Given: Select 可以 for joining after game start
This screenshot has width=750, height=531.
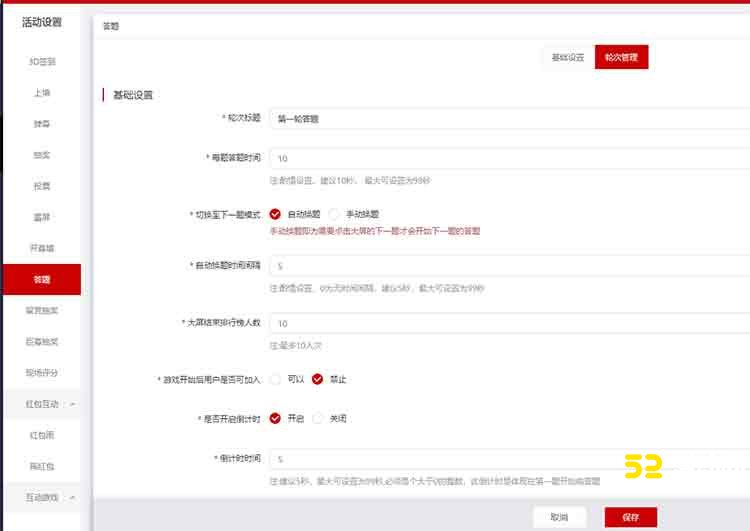Looking at the screenshot, I should (x=275, y=379).
